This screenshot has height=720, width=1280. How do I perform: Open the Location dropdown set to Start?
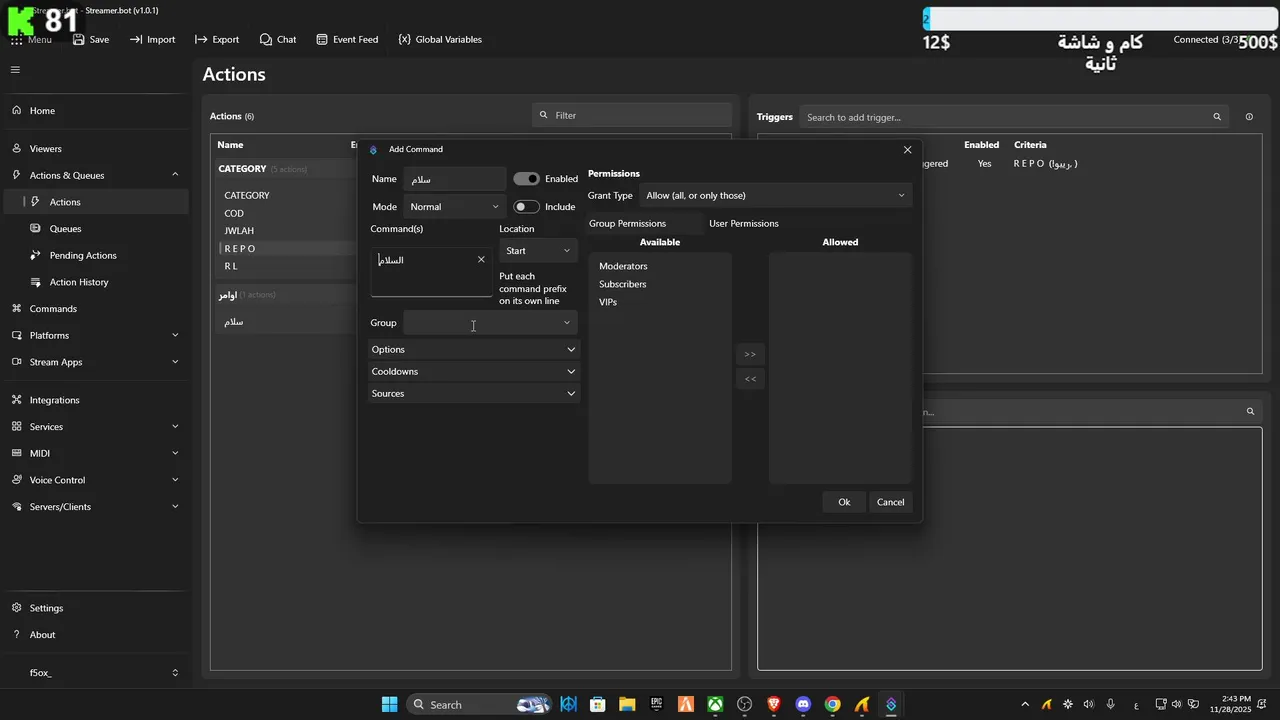tap(538, 251)
